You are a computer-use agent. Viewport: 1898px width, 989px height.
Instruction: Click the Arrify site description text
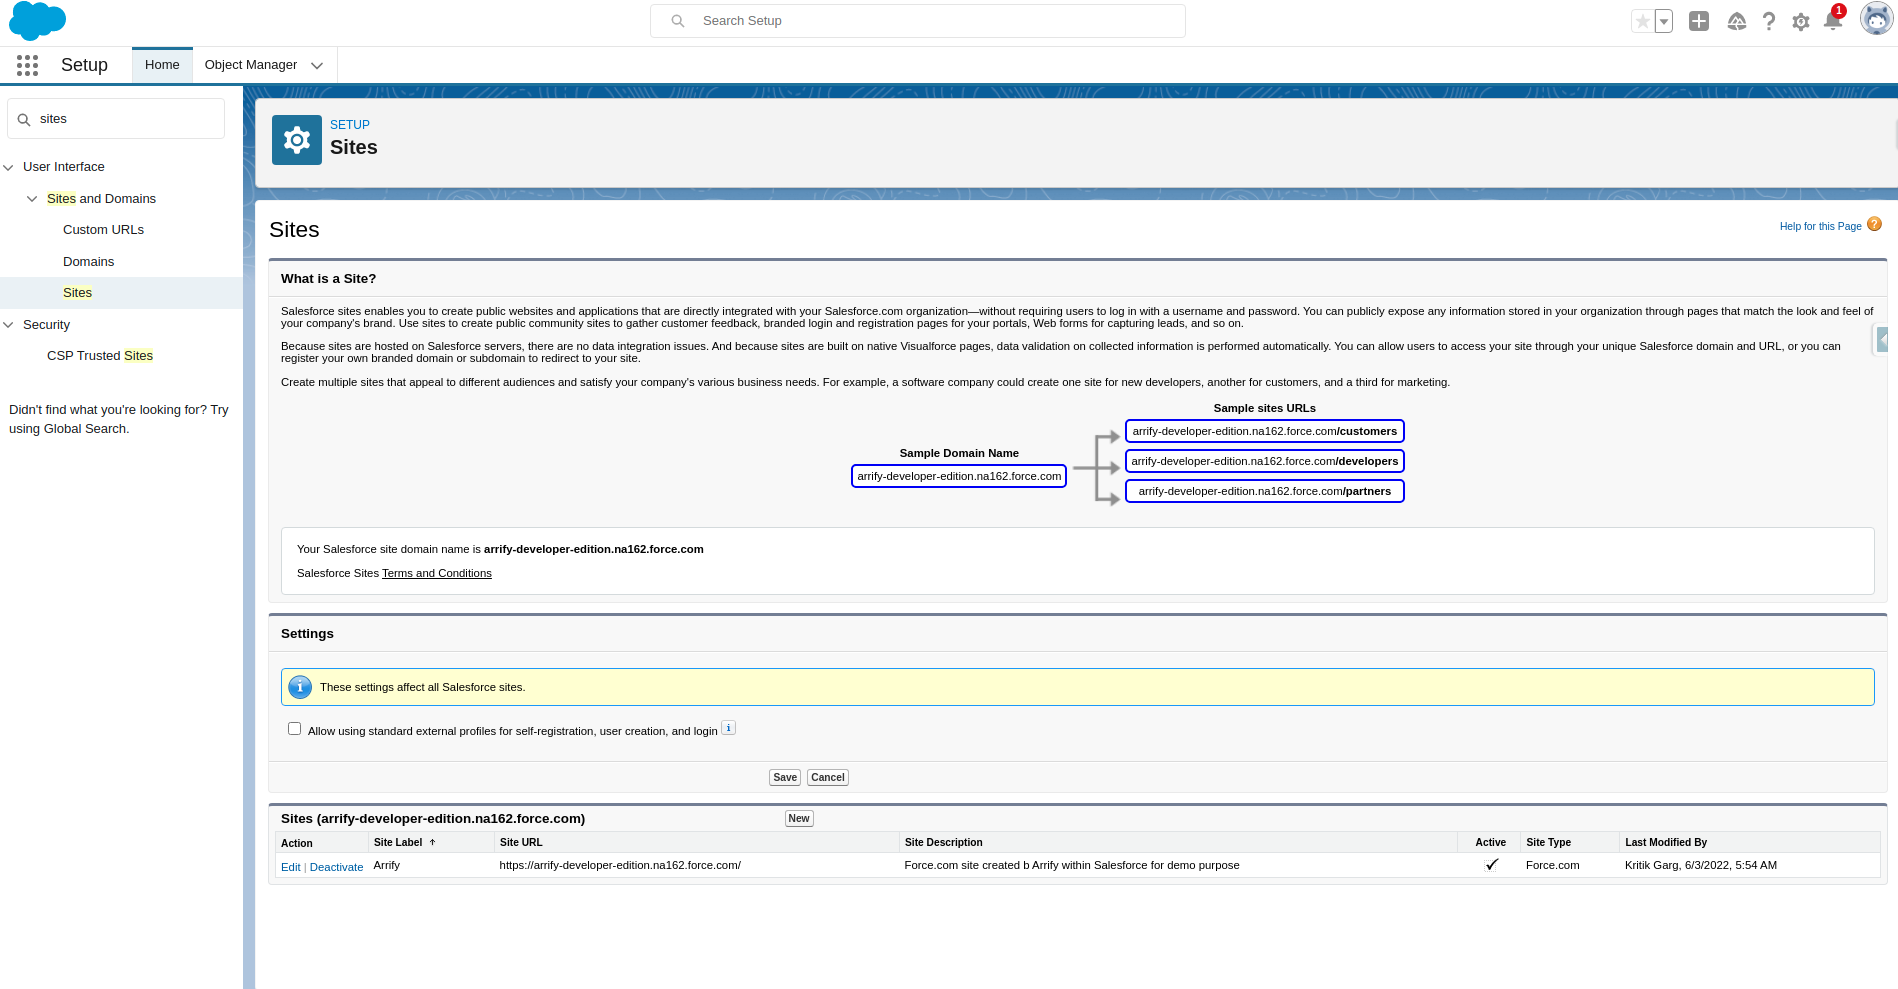pyautogui.click(x=1072, y=865)
